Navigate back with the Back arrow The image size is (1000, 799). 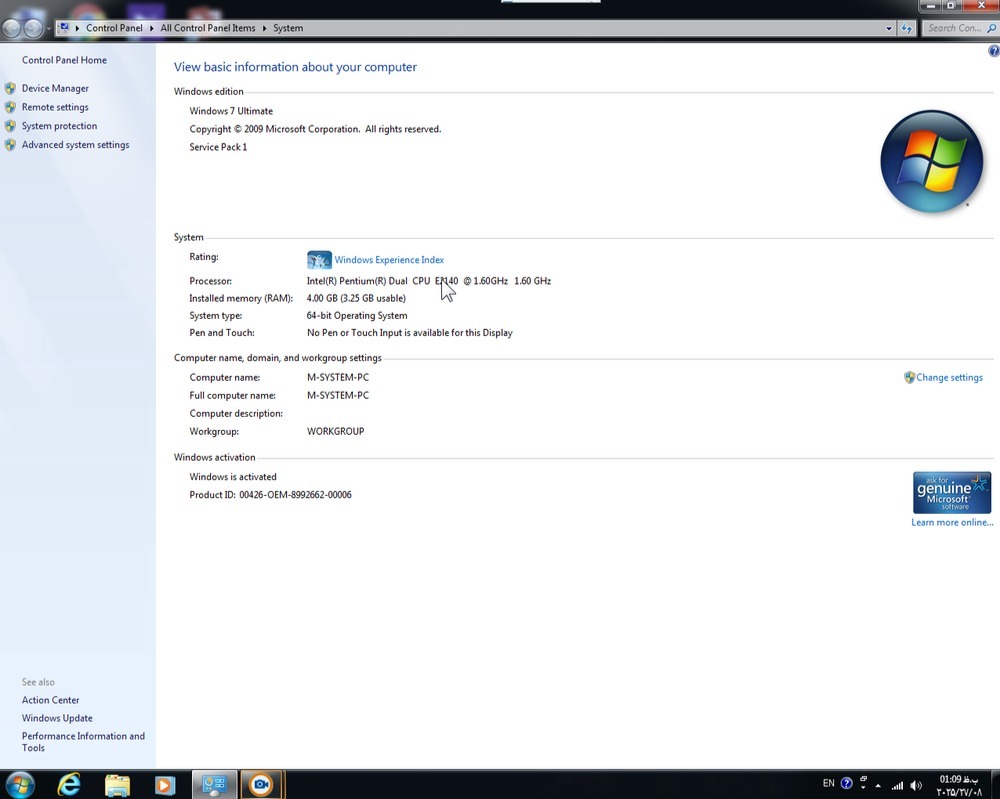(x=11, y=28)
